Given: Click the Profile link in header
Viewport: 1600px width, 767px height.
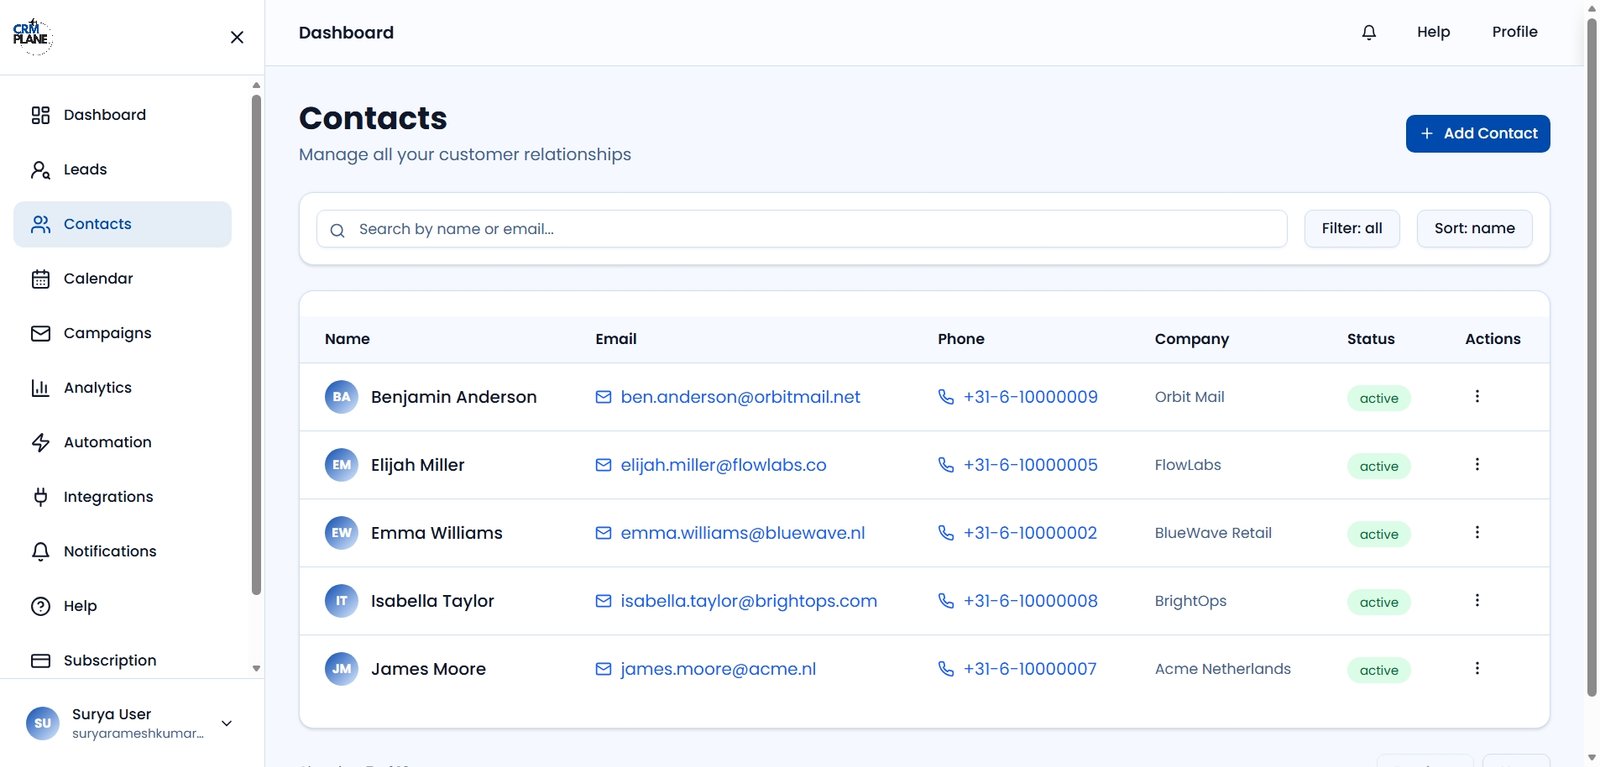Looking at the screenshot, I should [1514, 32].
